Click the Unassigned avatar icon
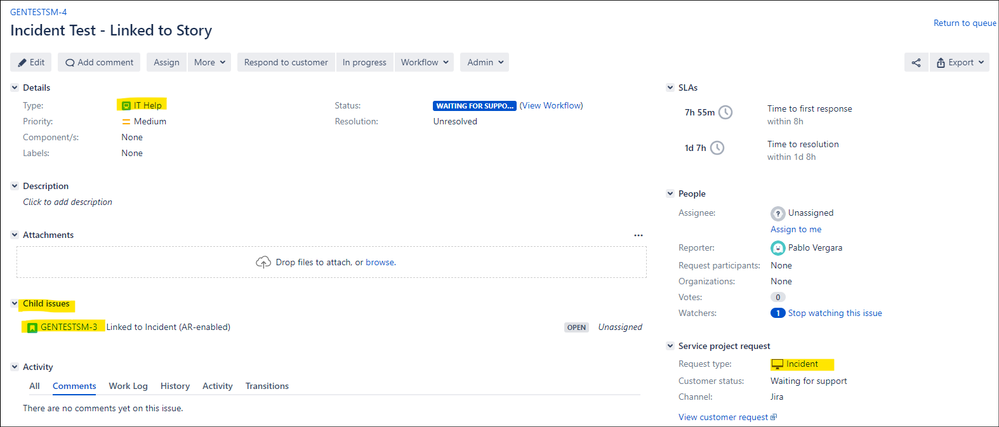The image size is (999, 427). pyautogui.click(x=777, y=213)
